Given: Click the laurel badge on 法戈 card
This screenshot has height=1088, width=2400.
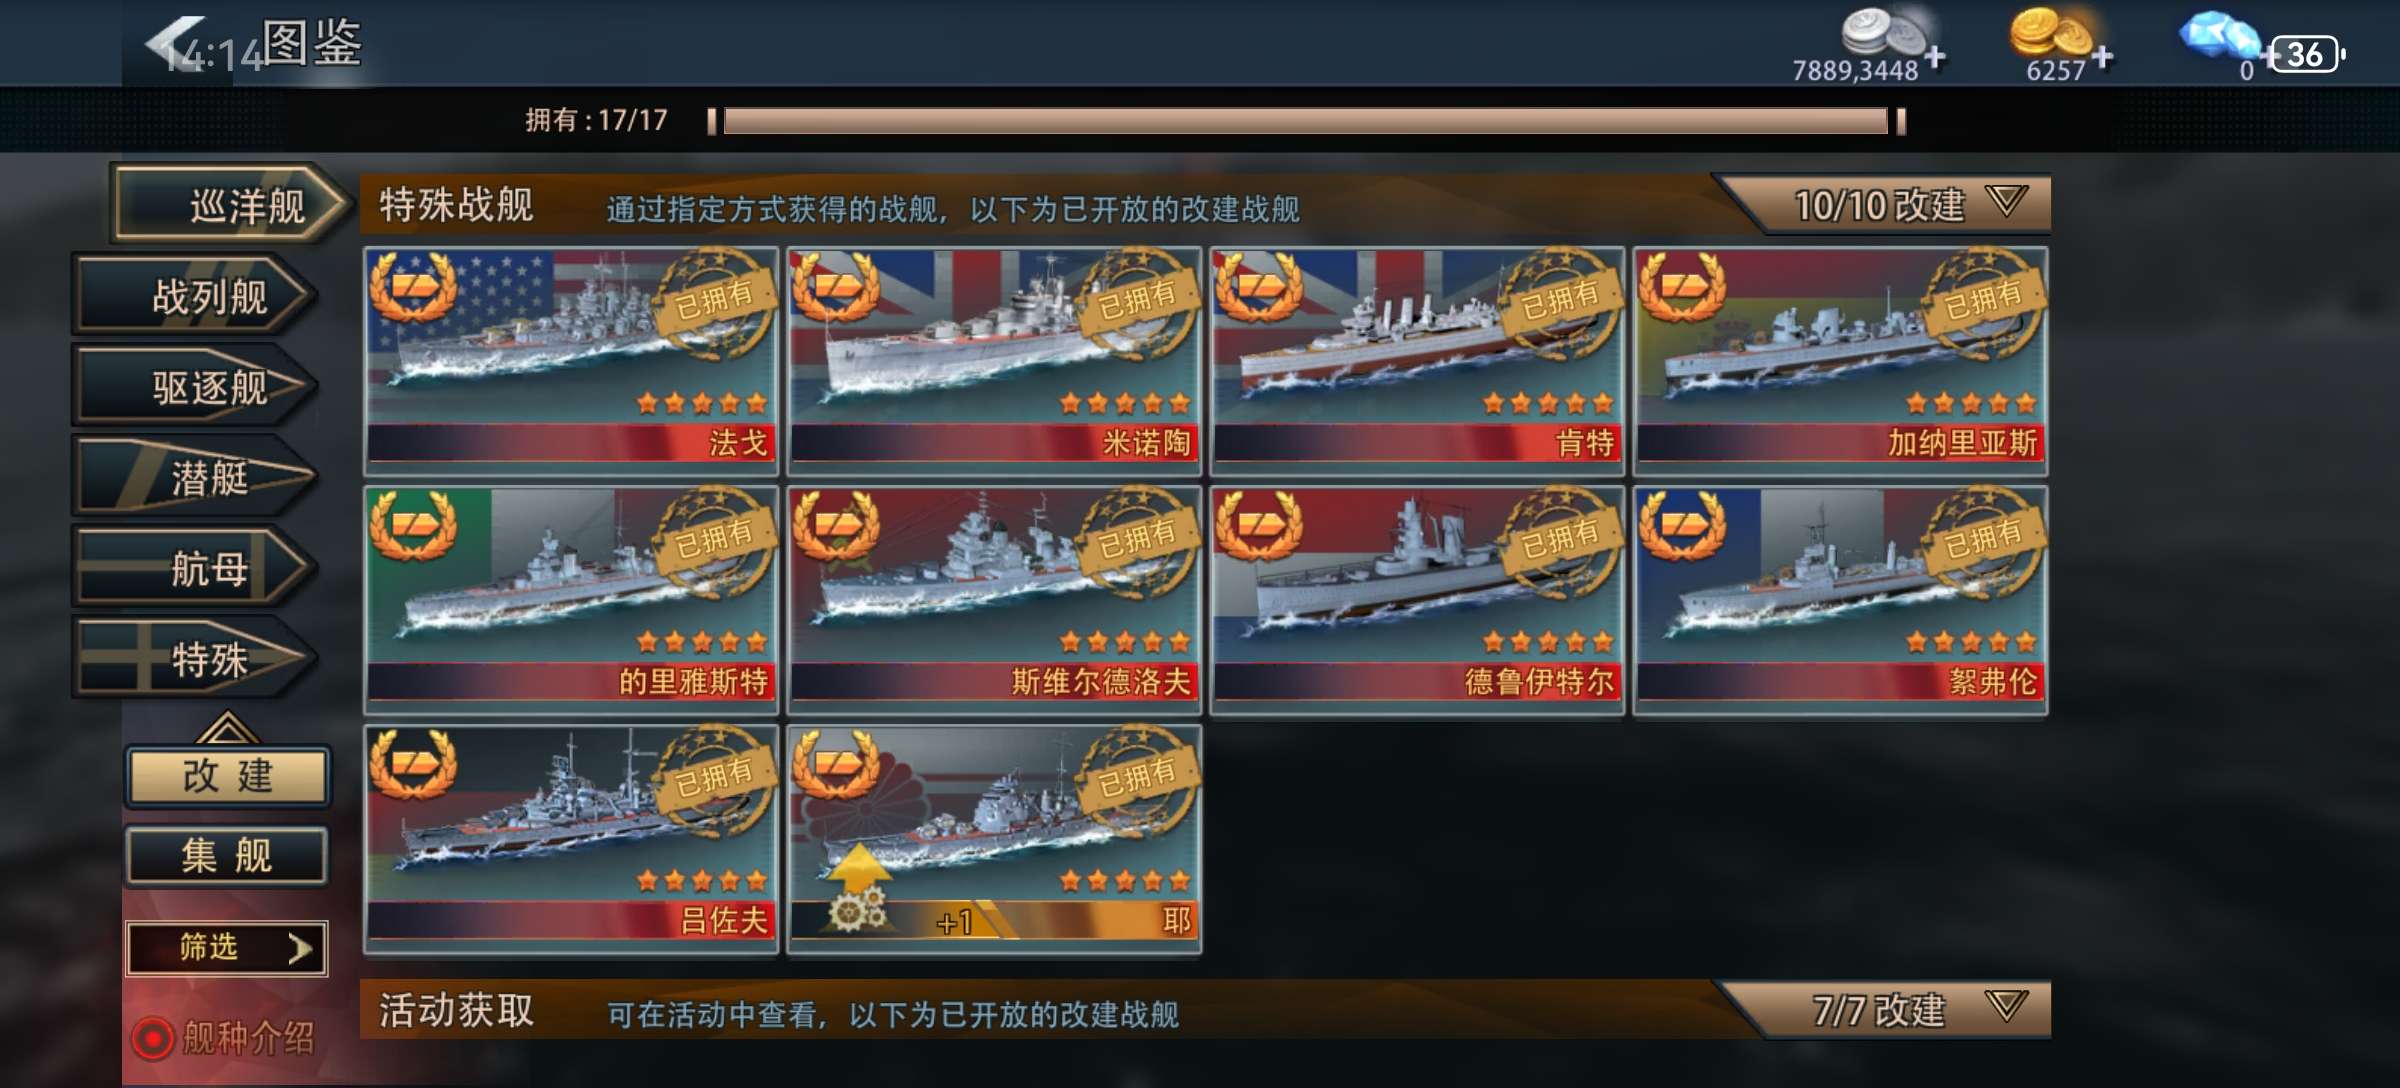Looking at the screenshot, I should (413, 285).
